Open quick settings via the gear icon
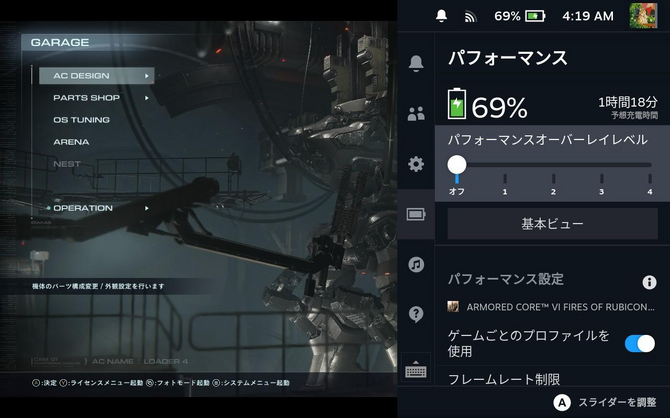670x418 pixels. tap(416, 164)
